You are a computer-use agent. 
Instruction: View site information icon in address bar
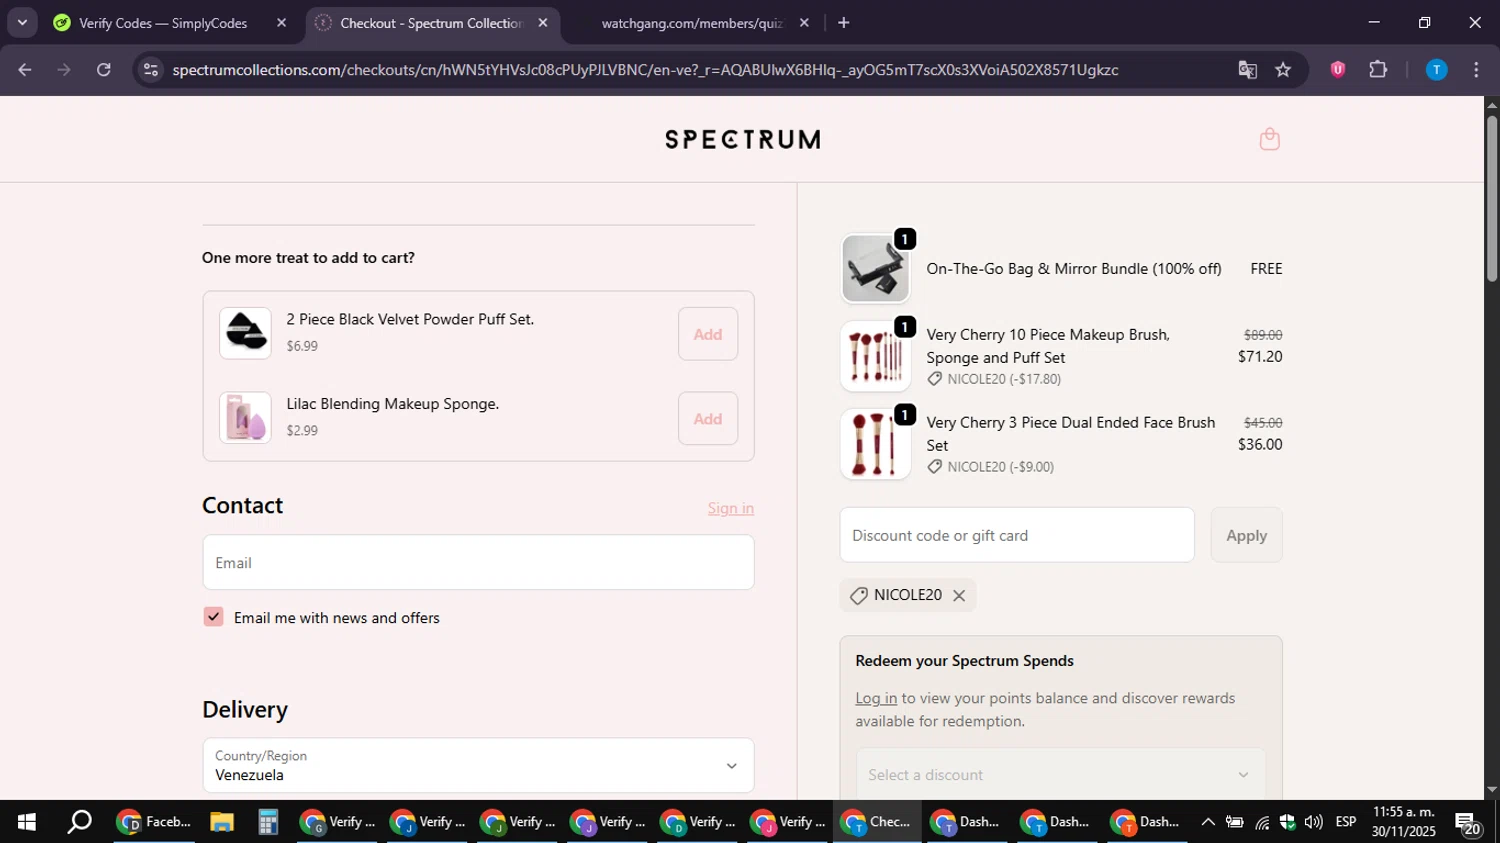(150, 70)
